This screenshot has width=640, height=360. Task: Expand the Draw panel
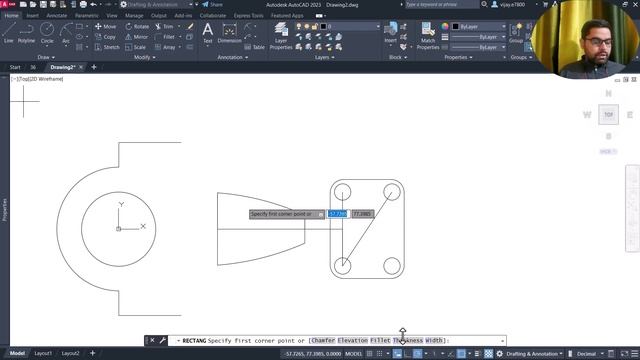[x=46, y=58]
